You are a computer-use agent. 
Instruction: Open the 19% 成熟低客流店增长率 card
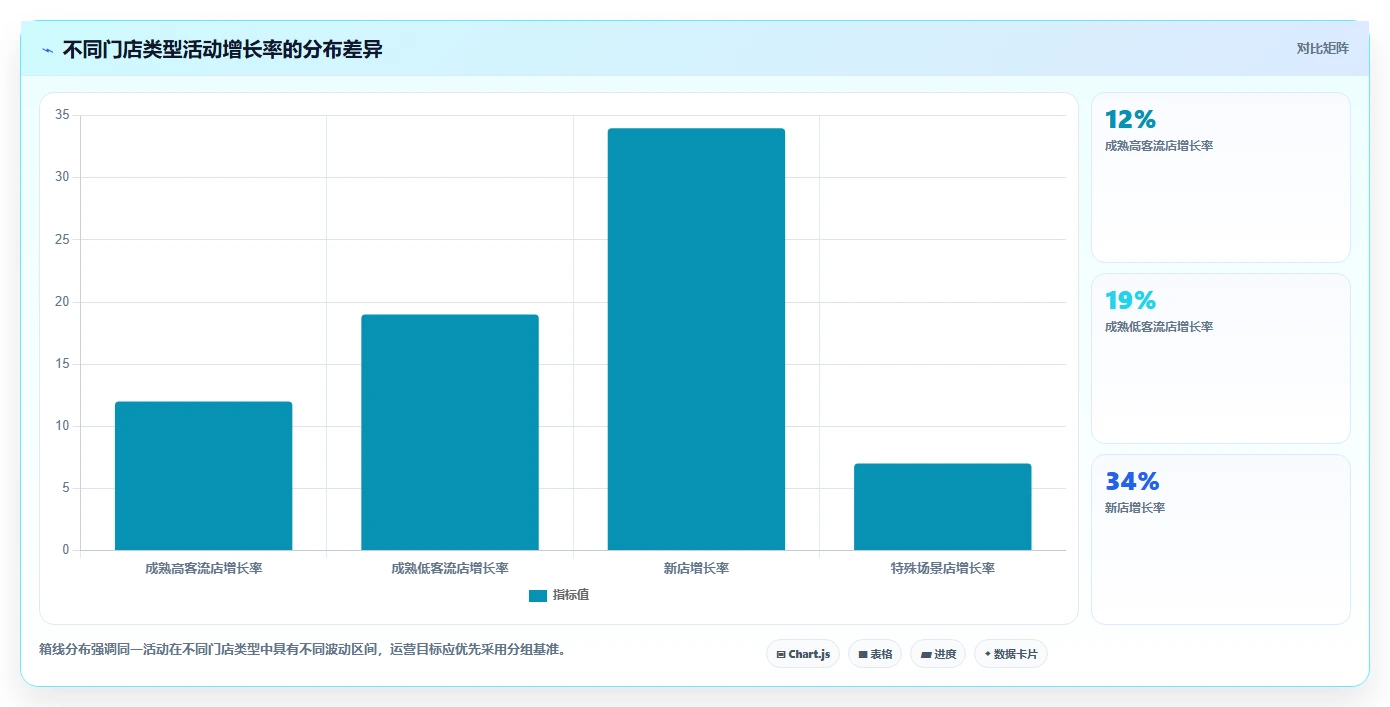pos(1220,358)
